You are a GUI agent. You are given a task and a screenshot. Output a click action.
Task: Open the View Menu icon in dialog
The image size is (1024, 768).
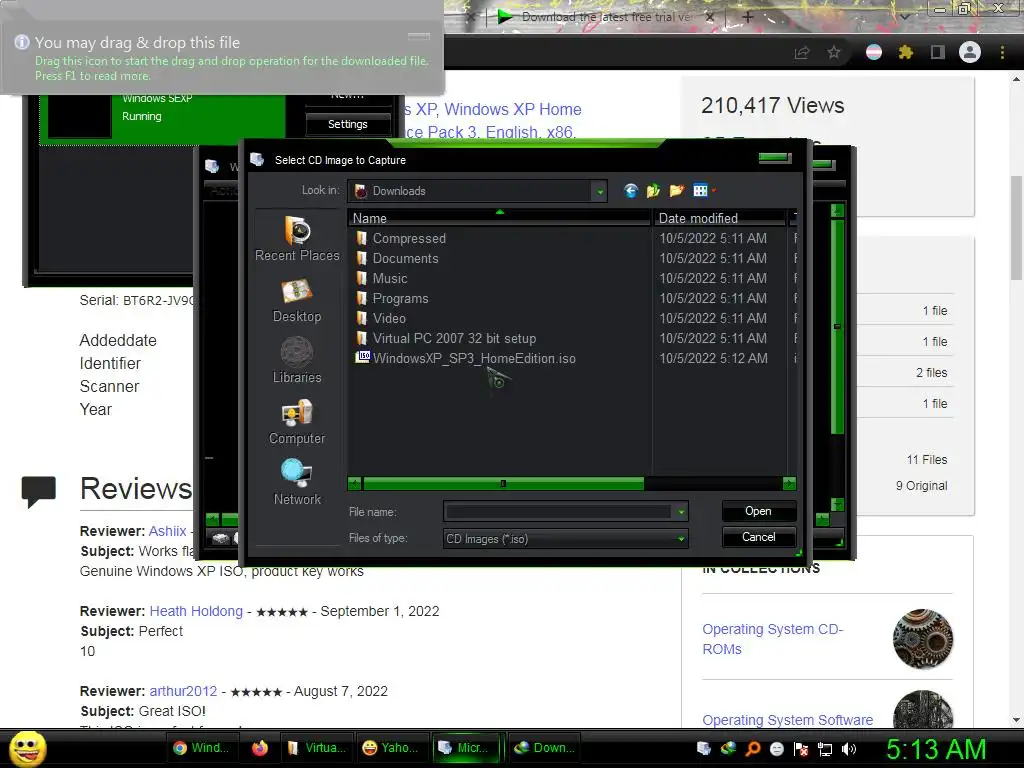coord(700,191)
